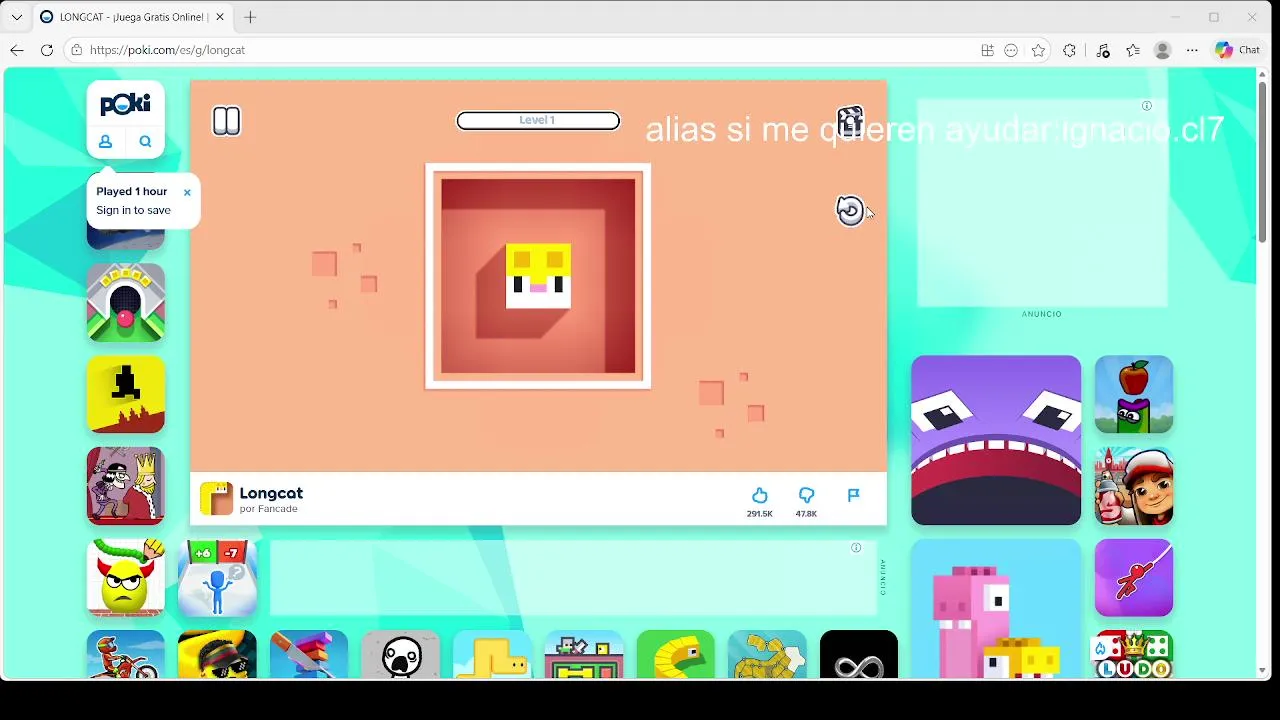Open the yellow duck game thumbnail
1280x720 pixels.
(492, 656)
